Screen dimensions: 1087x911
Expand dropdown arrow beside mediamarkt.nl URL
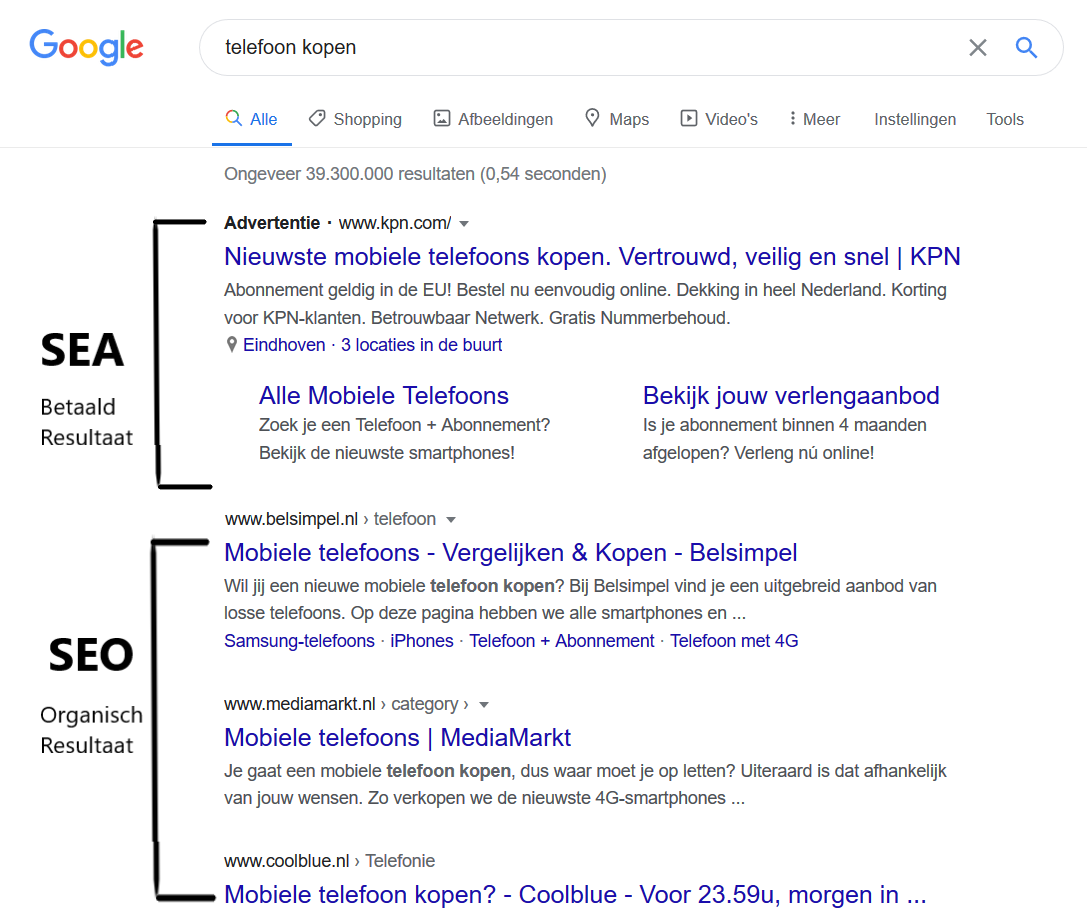[x=484, y=705]
